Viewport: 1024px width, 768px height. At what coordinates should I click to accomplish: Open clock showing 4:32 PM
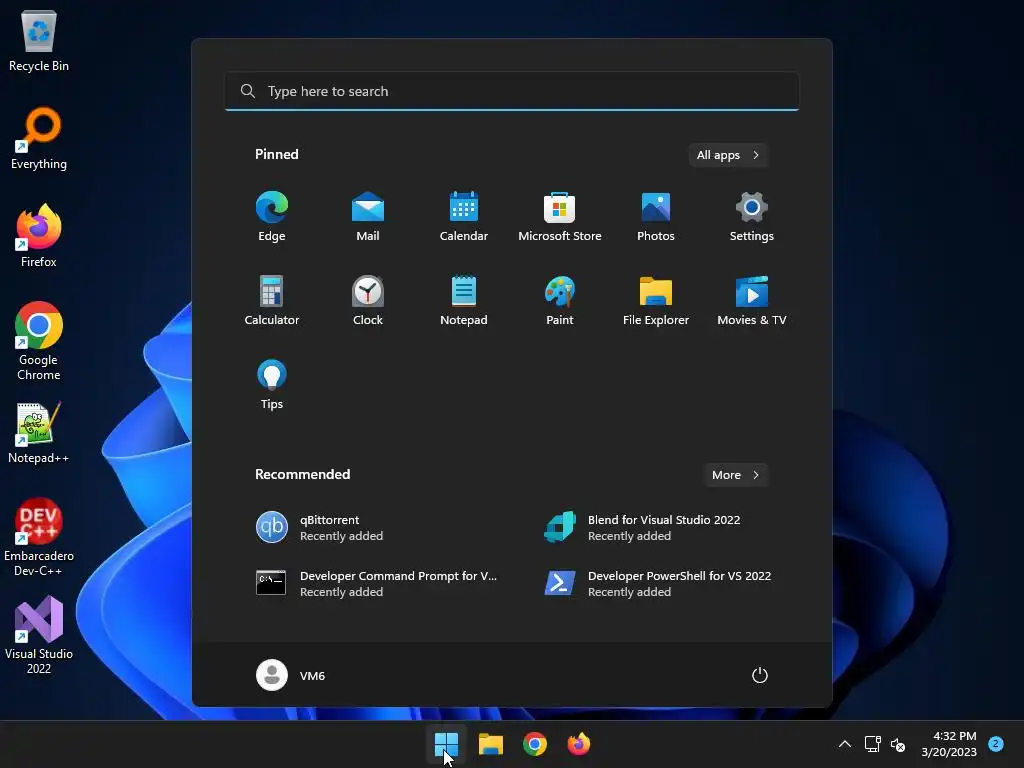tap(949, 744)
